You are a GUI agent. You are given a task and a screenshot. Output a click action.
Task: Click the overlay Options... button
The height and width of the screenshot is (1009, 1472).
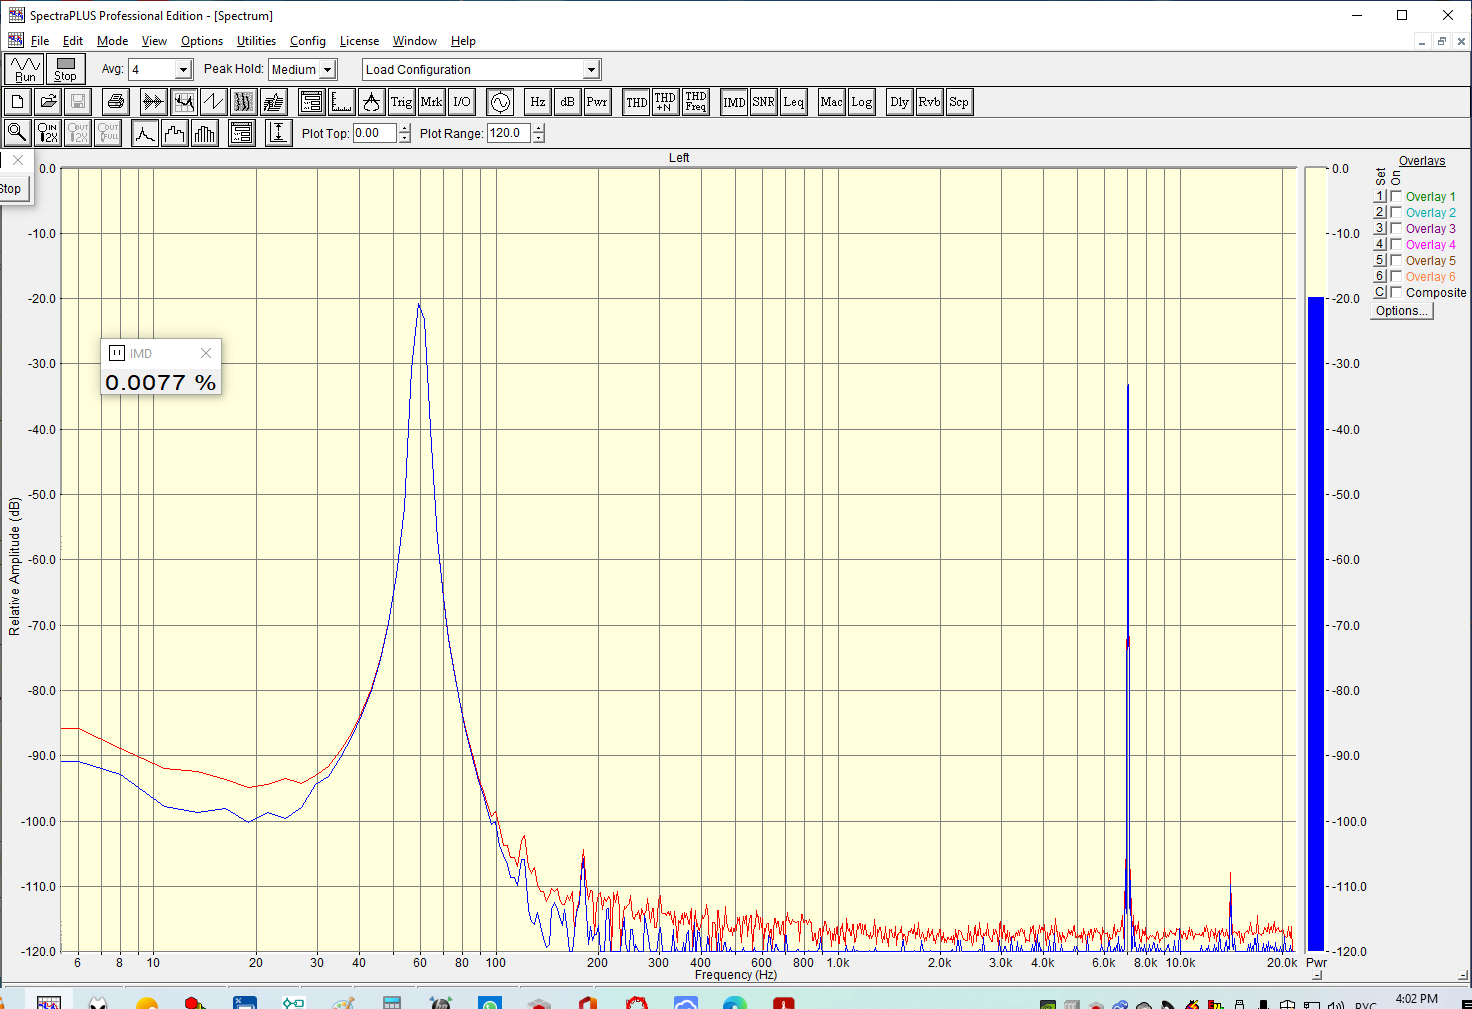coord(1401,311)
